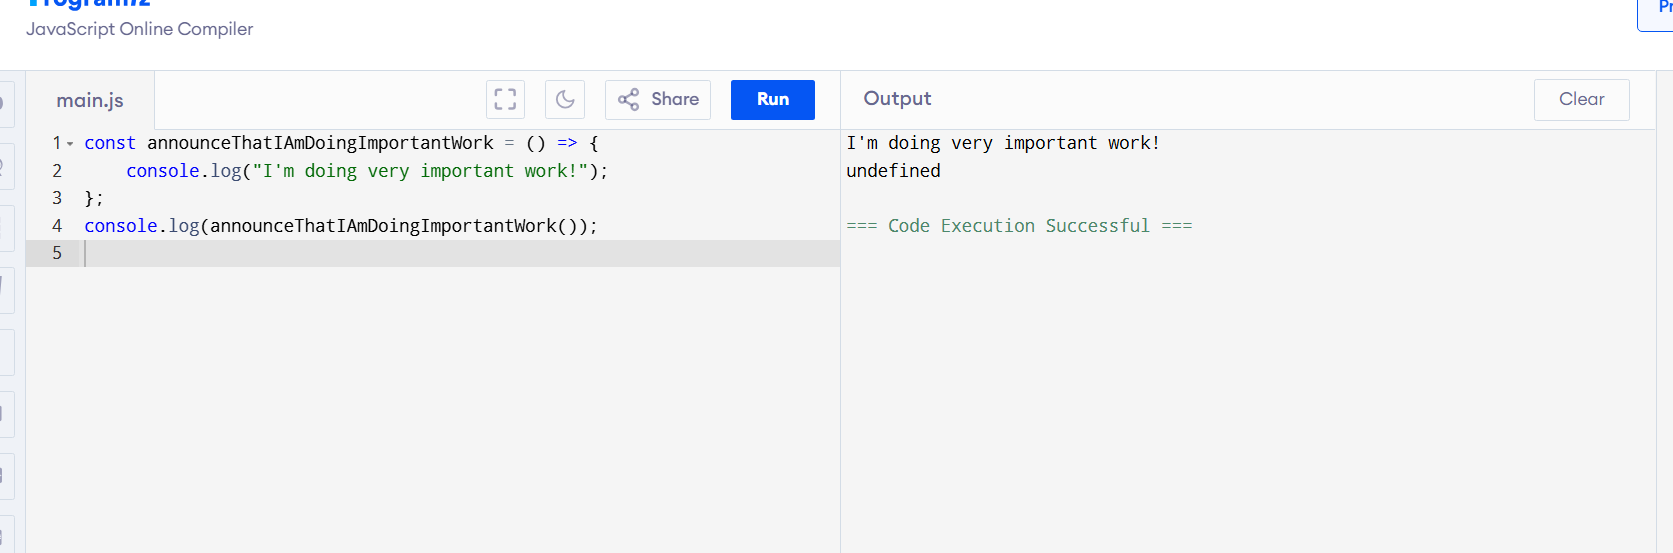1673x553 pixels.
Task: Run the JavaScript code
Action: coord(772,99)
